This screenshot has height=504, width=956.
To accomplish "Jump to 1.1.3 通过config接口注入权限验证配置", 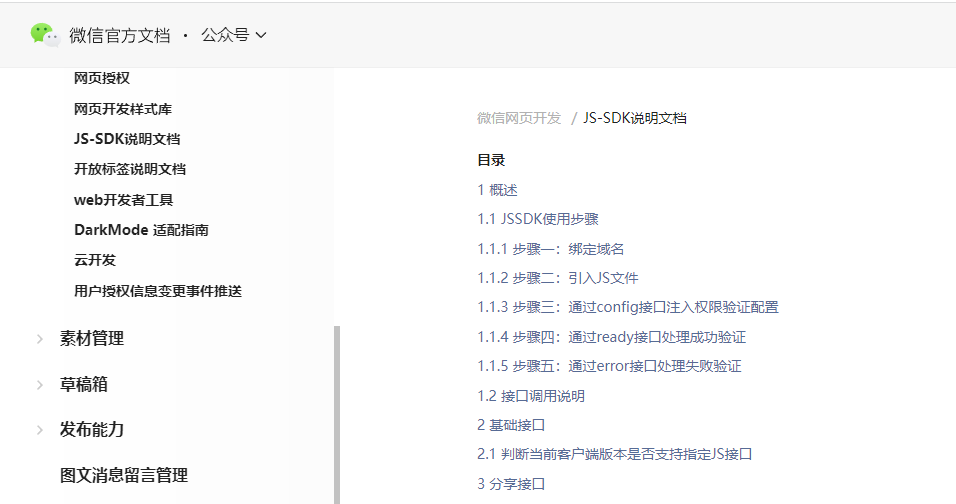I will click(x=628, y=307).
